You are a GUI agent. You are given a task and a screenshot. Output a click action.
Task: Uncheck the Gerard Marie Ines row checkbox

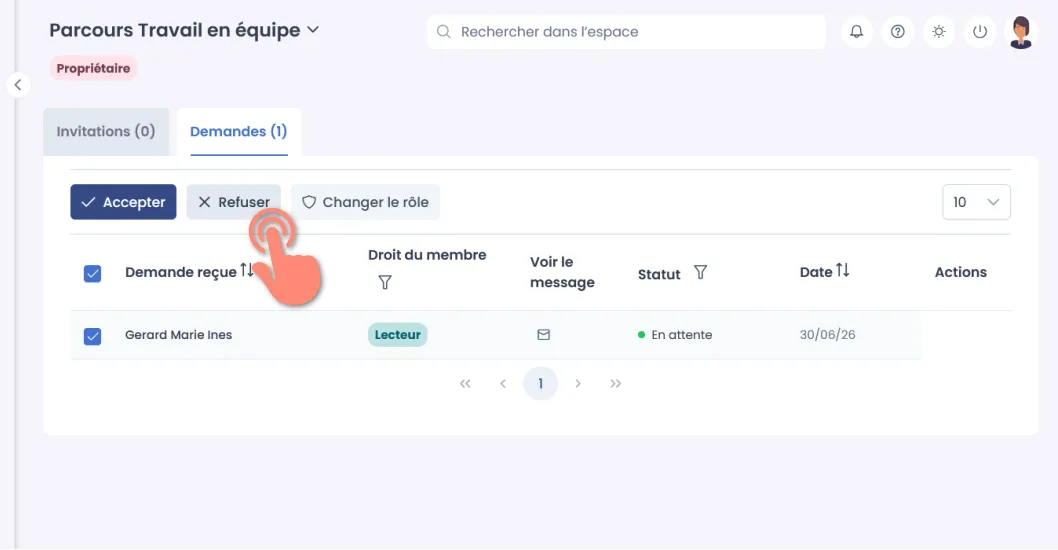point(92,335)
